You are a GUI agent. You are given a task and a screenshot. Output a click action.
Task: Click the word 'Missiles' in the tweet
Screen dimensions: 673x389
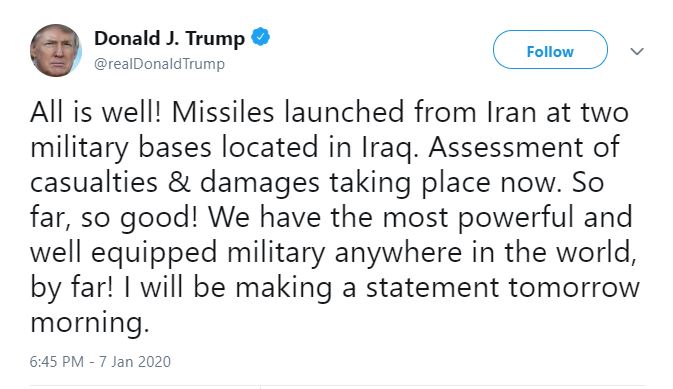pos(223,112)
